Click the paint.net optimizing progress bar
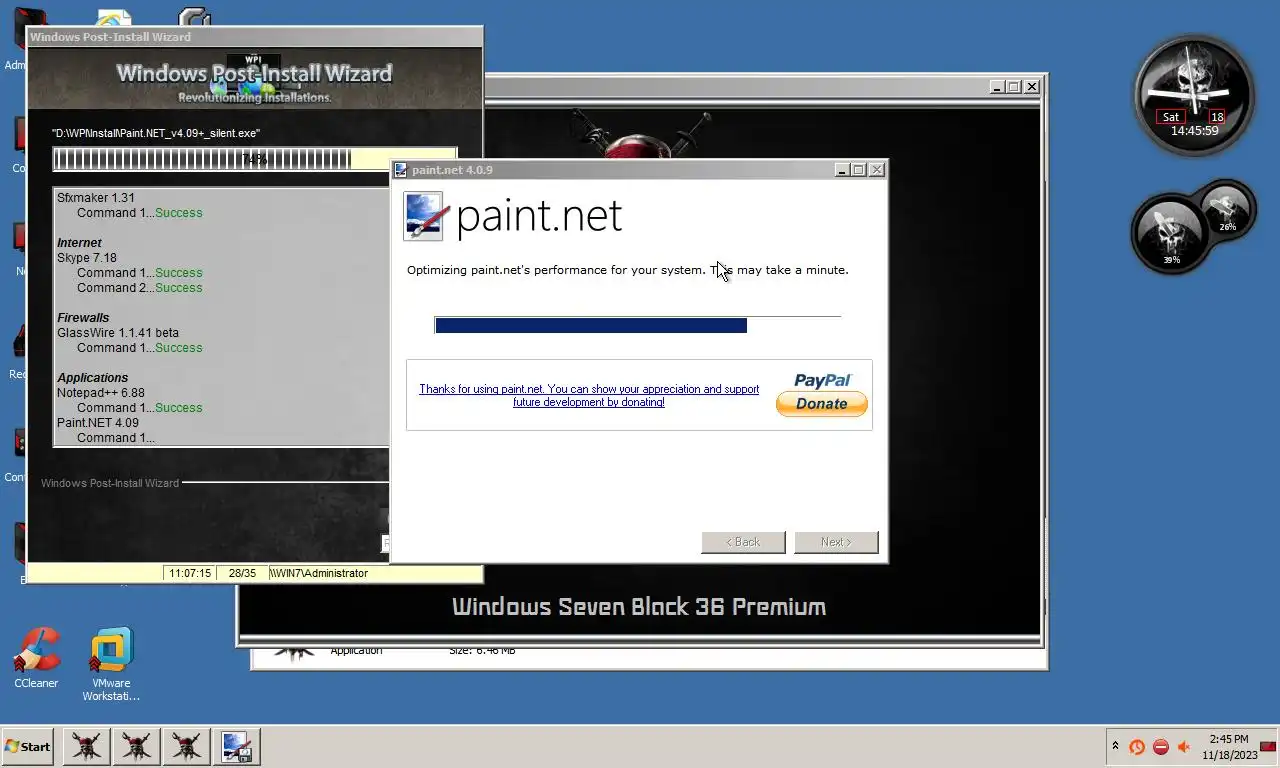The width and height of the screenshot is (1280, 768). coord(638,325)
